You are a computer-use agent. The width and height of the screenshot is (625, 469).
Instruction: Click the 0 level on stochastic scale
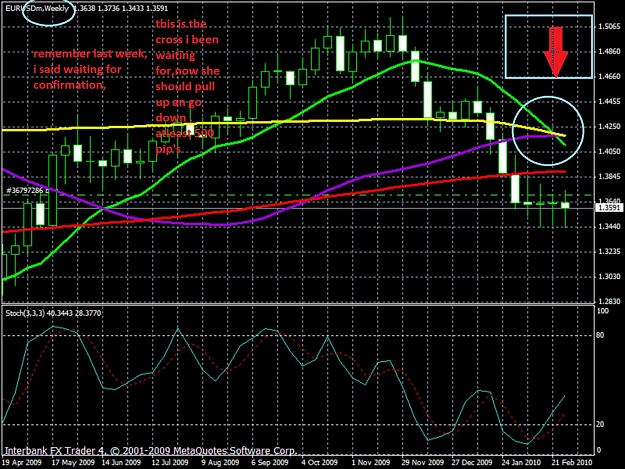click(x=599, y=451)
